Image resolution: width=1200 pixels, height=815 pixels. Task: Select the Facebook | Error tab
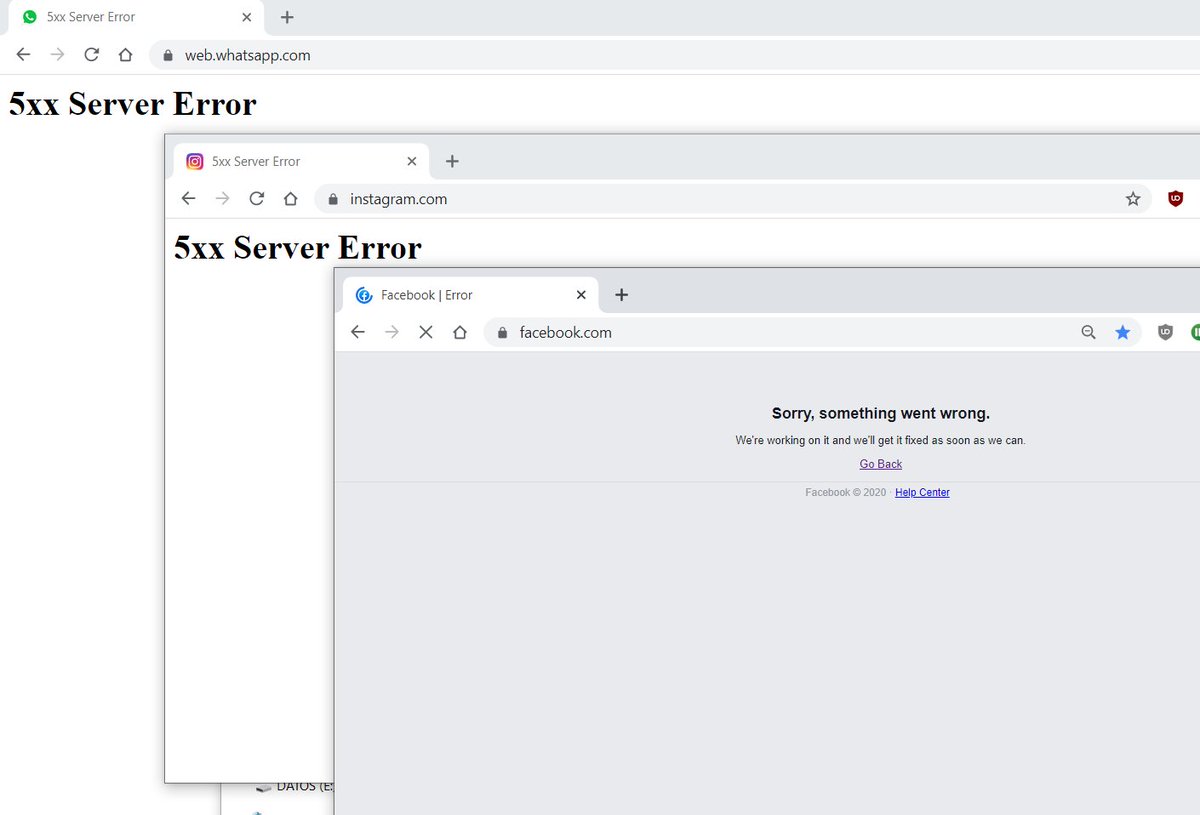[x=470, y=295]
